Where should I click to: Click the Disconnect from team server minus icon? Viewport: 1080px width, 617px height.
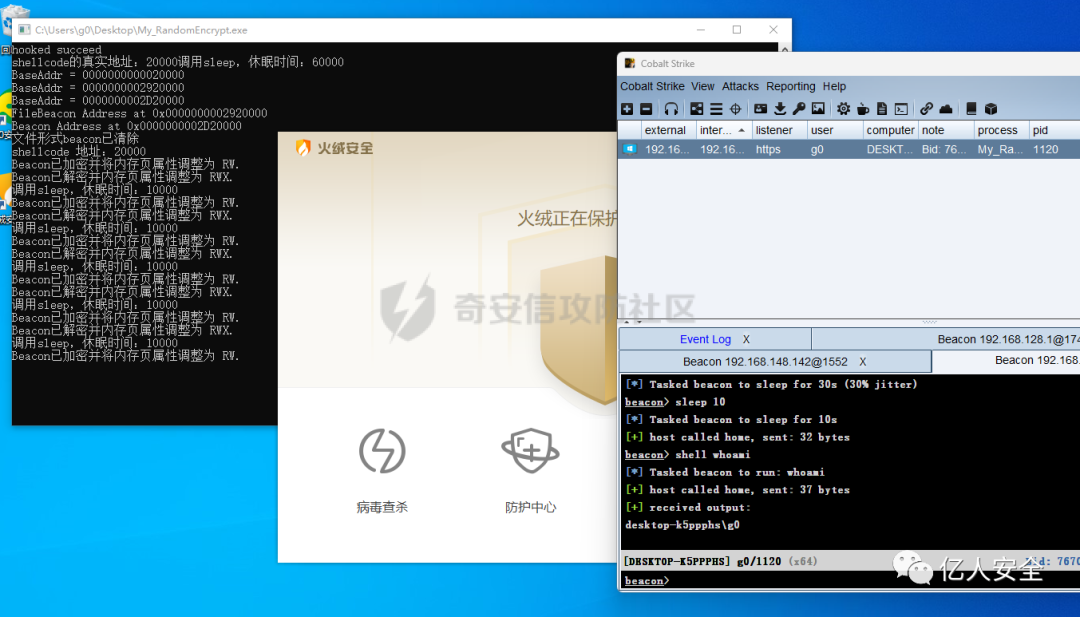[x=646, y=109]
